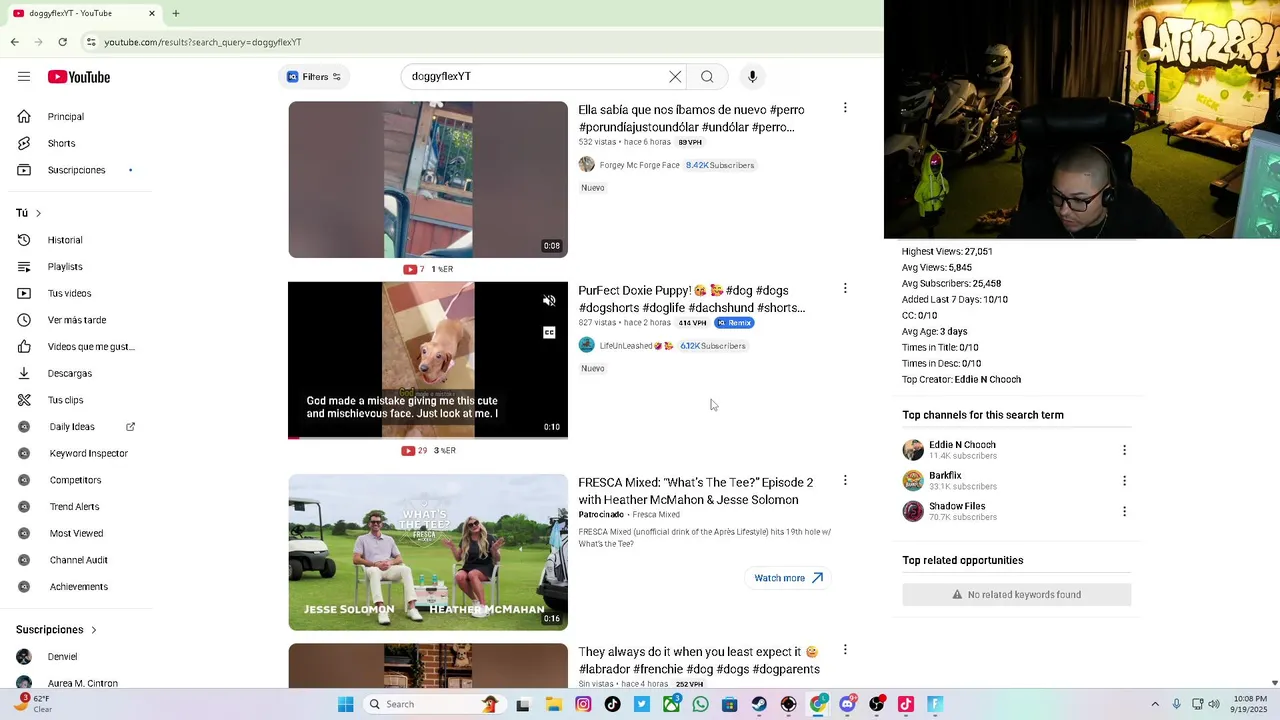The height and width of the screenshot is (720, 1280).
Task: Open more options for Ella sabía video
Action: coord(845,107)
